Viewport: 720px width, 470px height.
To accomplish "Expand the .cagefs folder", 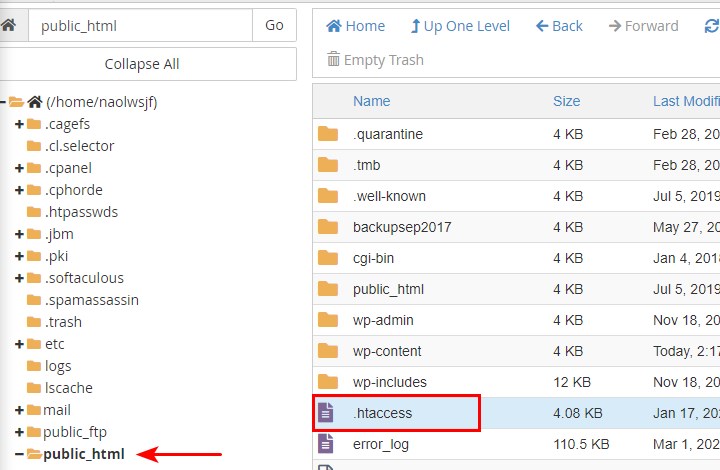I will click(19, 124).
